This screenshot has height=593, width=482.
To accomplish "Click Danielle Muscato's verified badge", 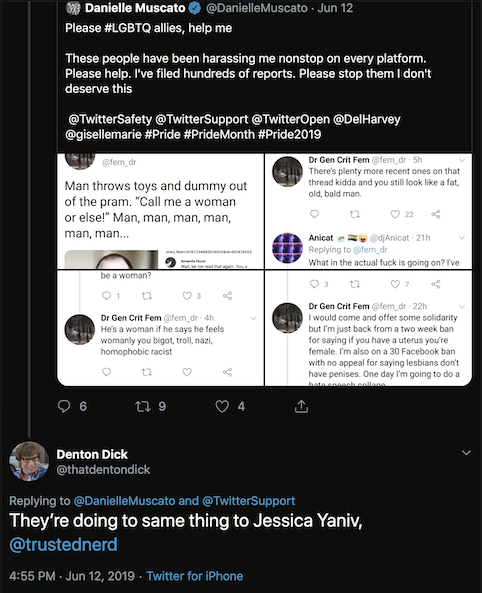I will pyautogui.click(x=195, y=8).
